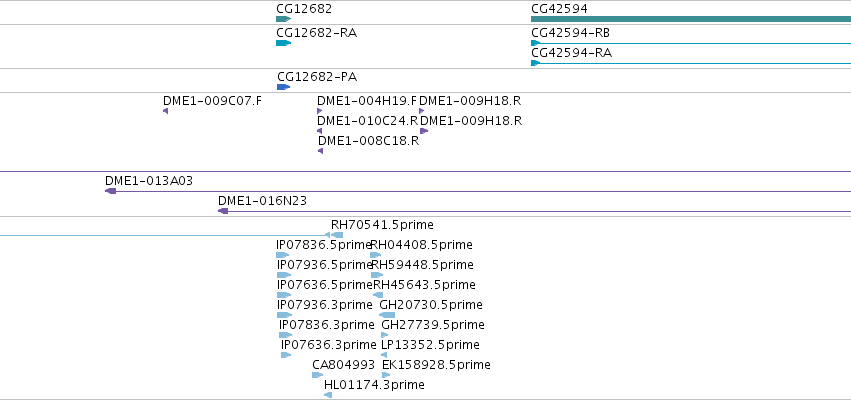The width and height of the screenshot is (851, 400).
Task: Click the DME1-009C07.F feature marker
Action: tap(166, 111)
